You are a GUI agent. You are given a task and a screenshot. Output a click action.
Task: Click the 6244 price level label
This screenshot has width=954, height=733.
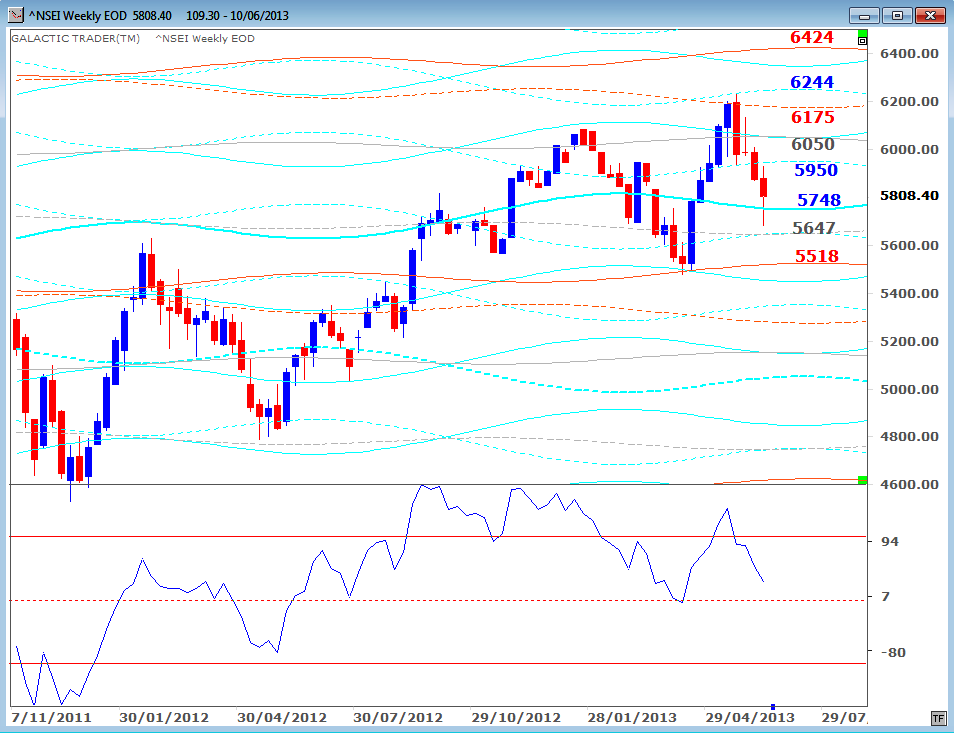812,82
